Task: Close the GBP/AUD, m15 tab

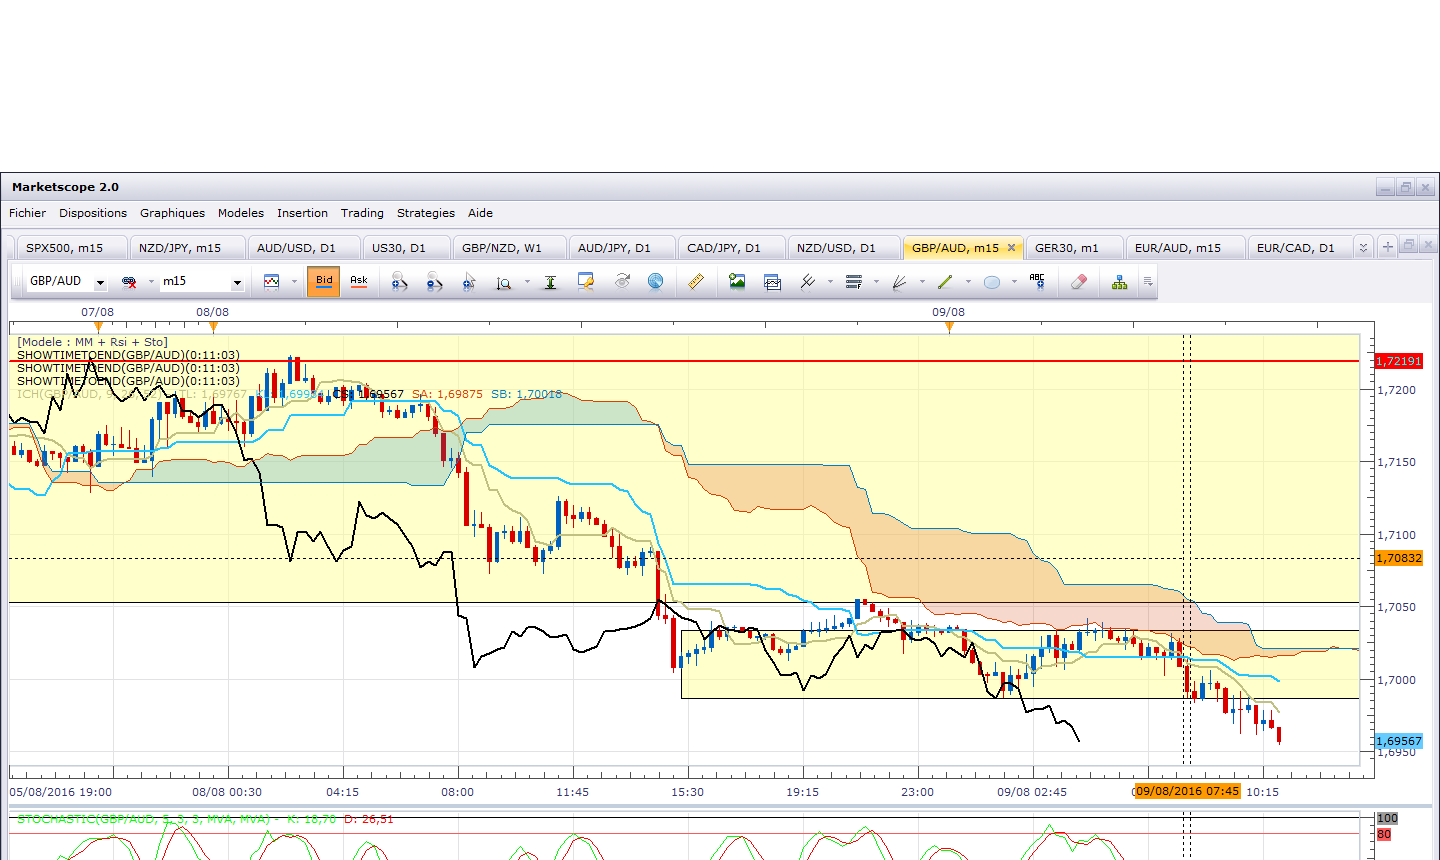Action: point(1012,248)
